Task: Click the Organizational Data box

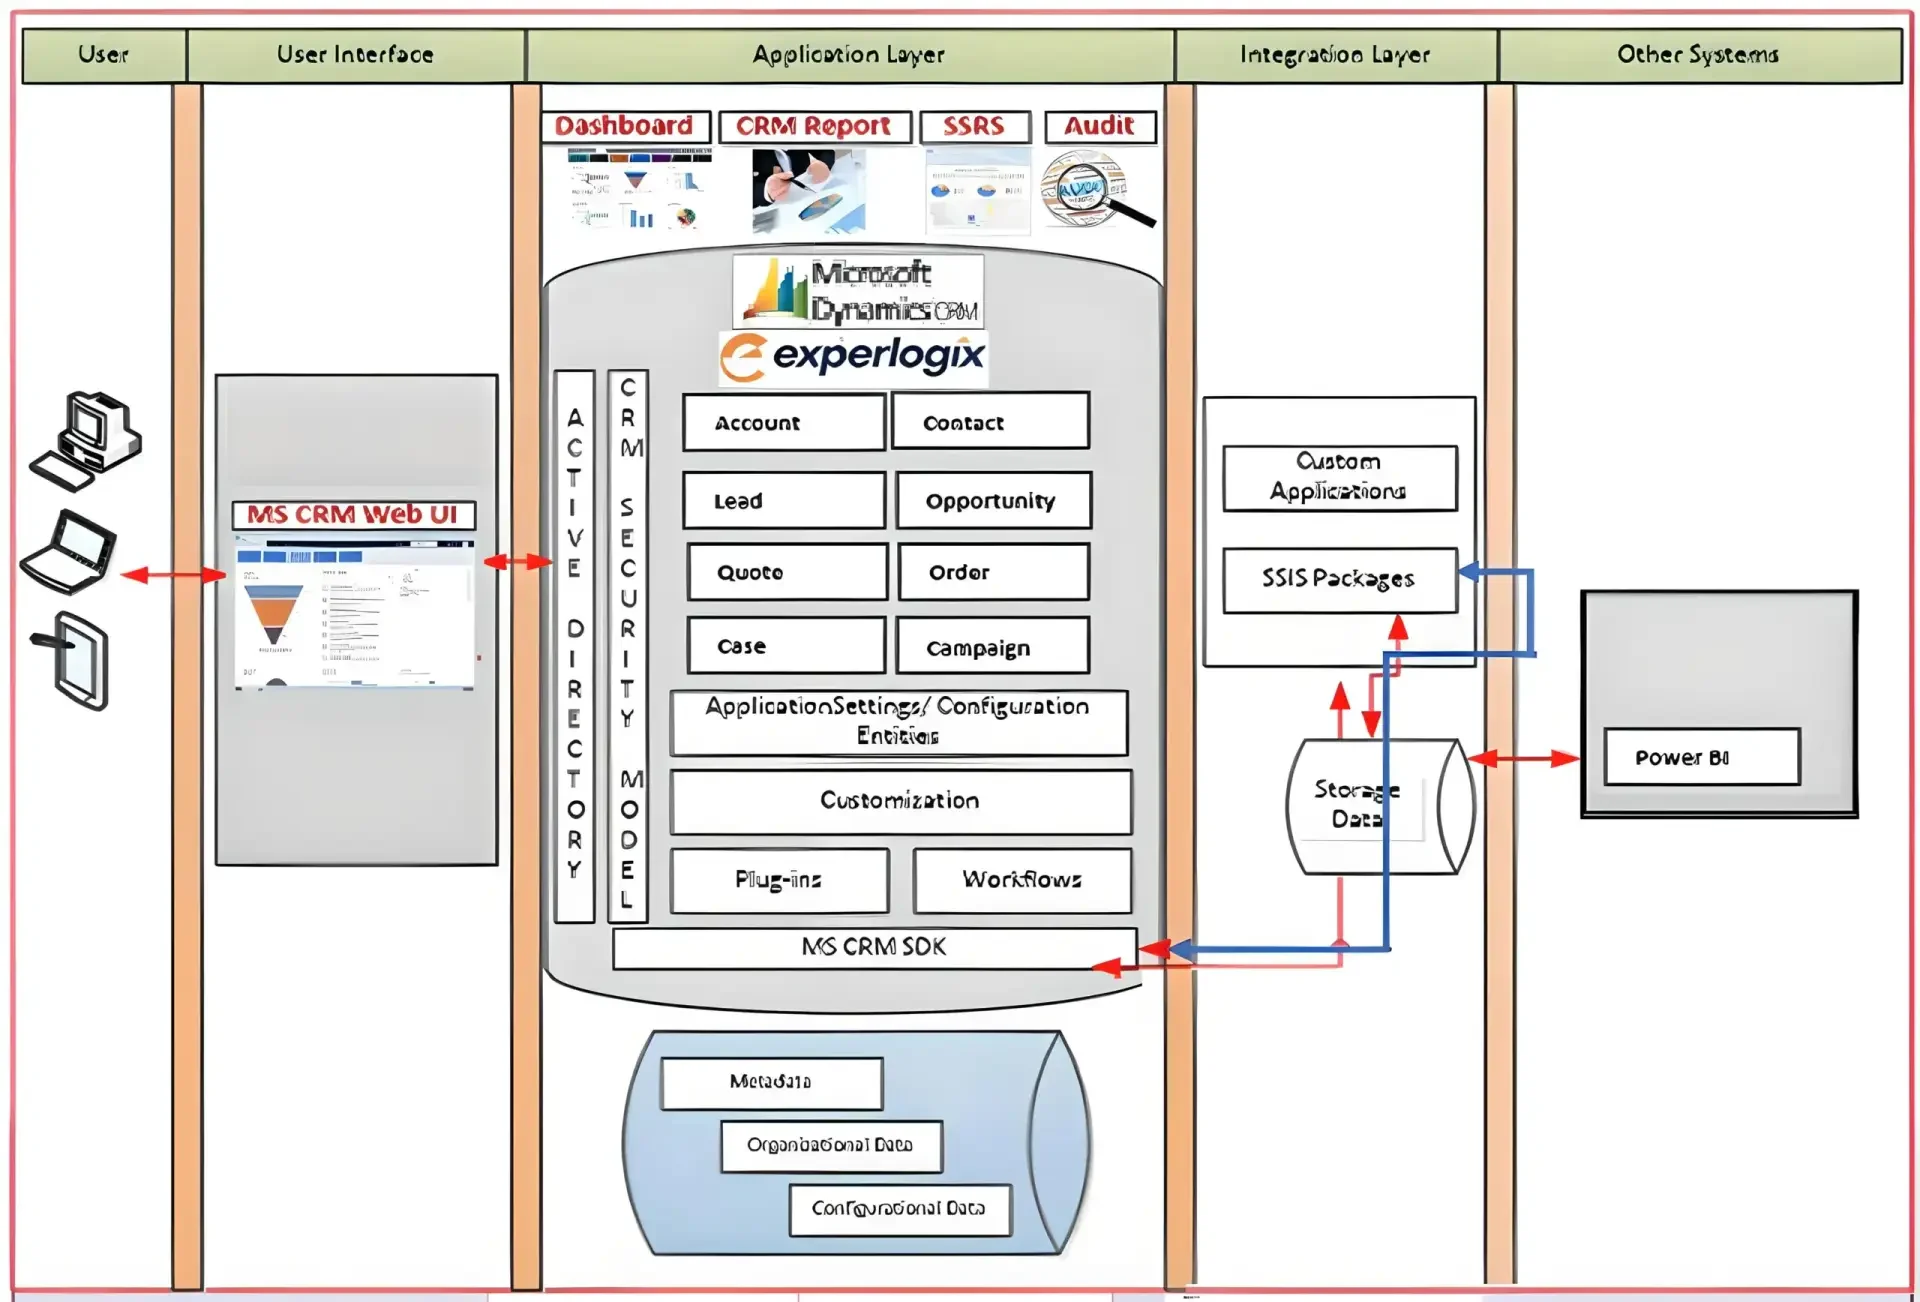Action: pos(832,1146)
